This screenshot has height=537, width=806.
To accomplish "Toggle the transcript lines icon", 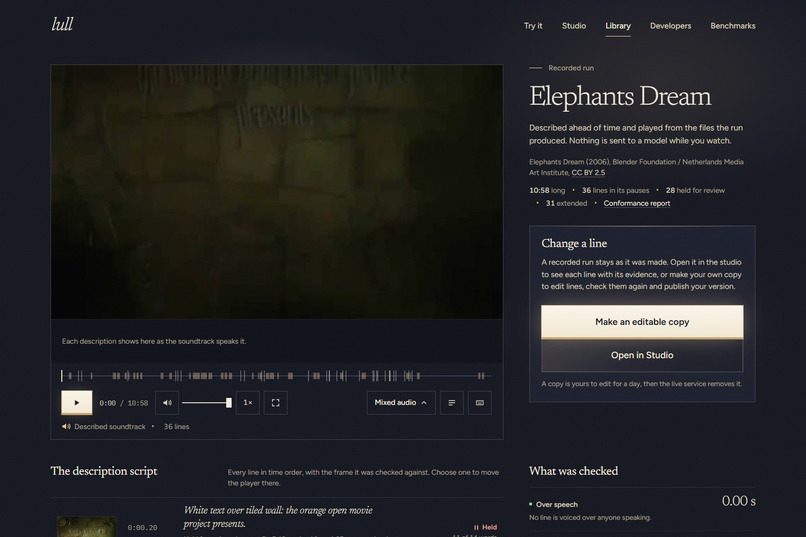I will point(452,403).
